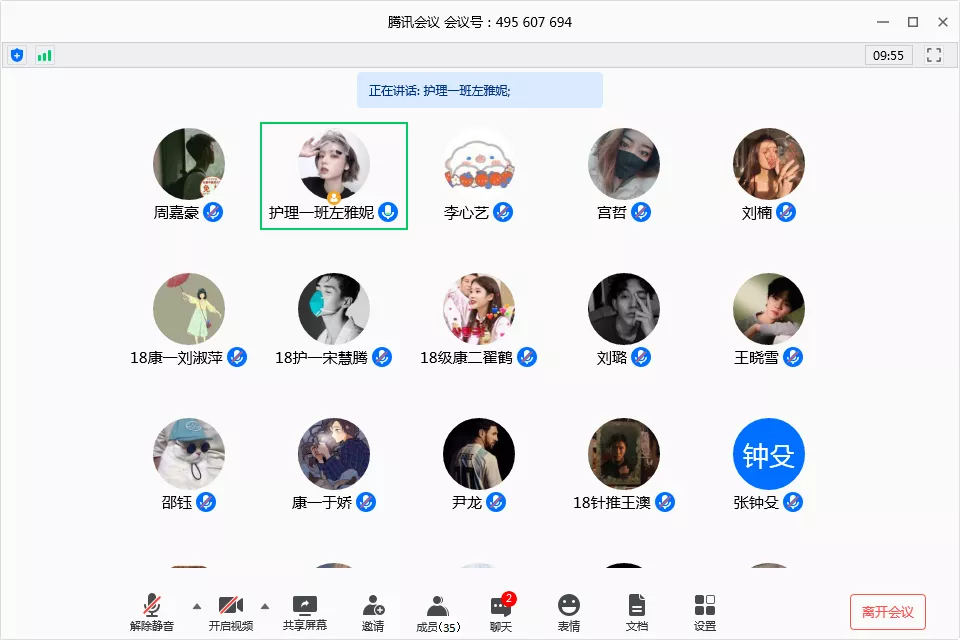Click muted mic icon beside 王晓雪

pyautogui.click(x=792, y=357)
